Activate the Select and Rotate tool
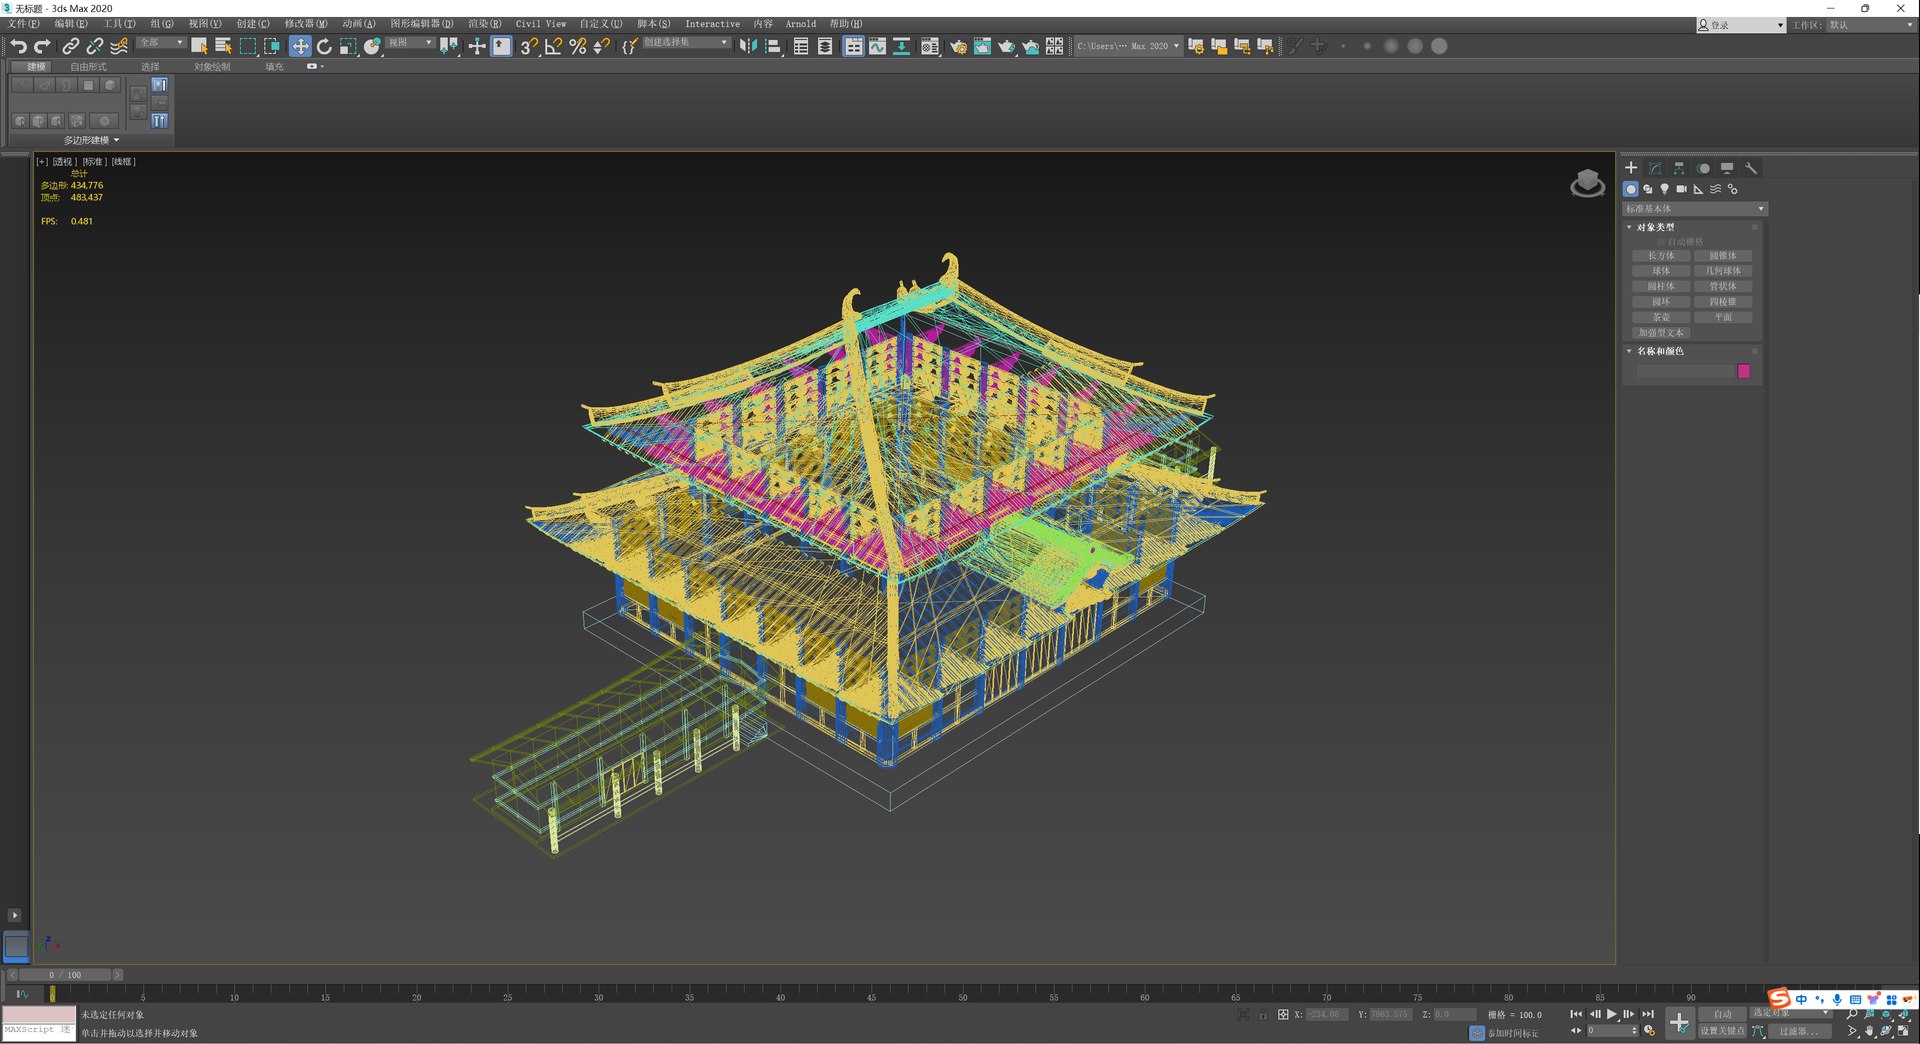Screen dimensions: 1920x1044 point(324,46)
